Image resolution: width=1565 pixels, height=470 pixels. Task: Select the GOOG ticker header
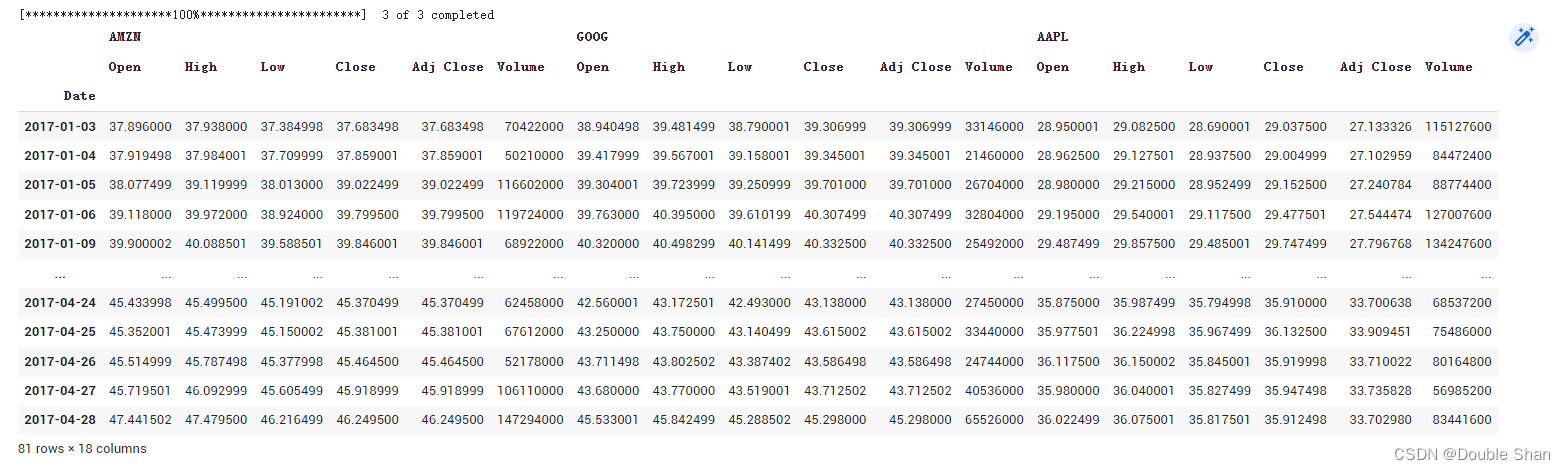click(x=592, y=37)
